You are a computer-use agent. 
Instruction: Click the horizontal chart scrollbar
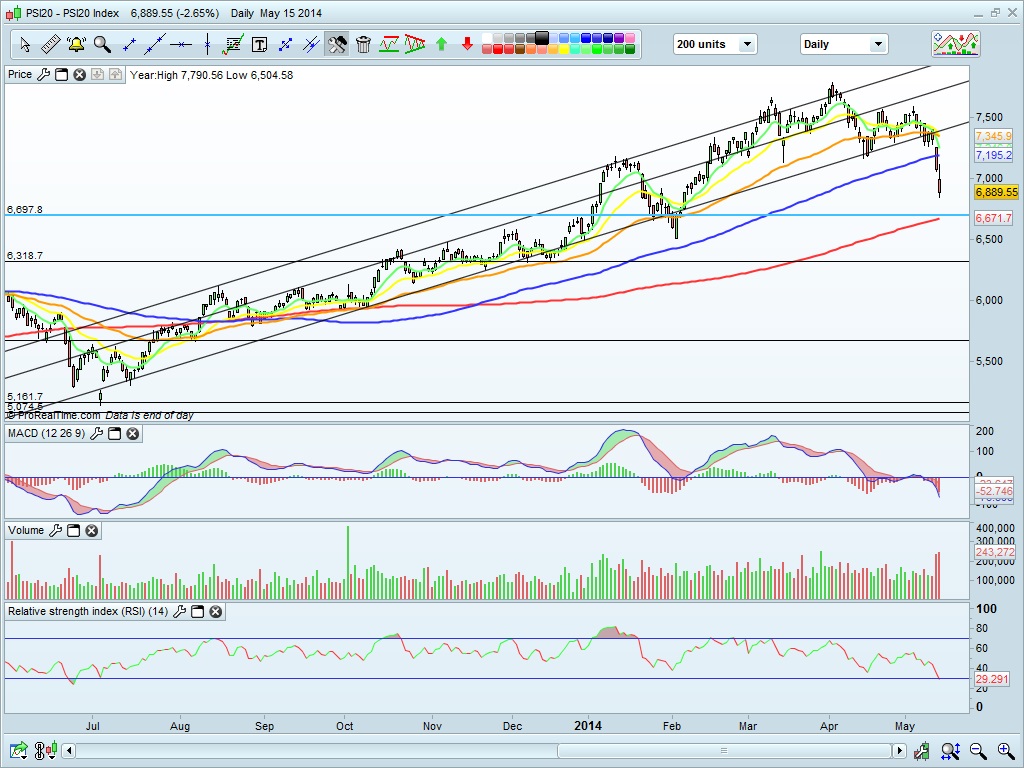[x=480, y=750]
